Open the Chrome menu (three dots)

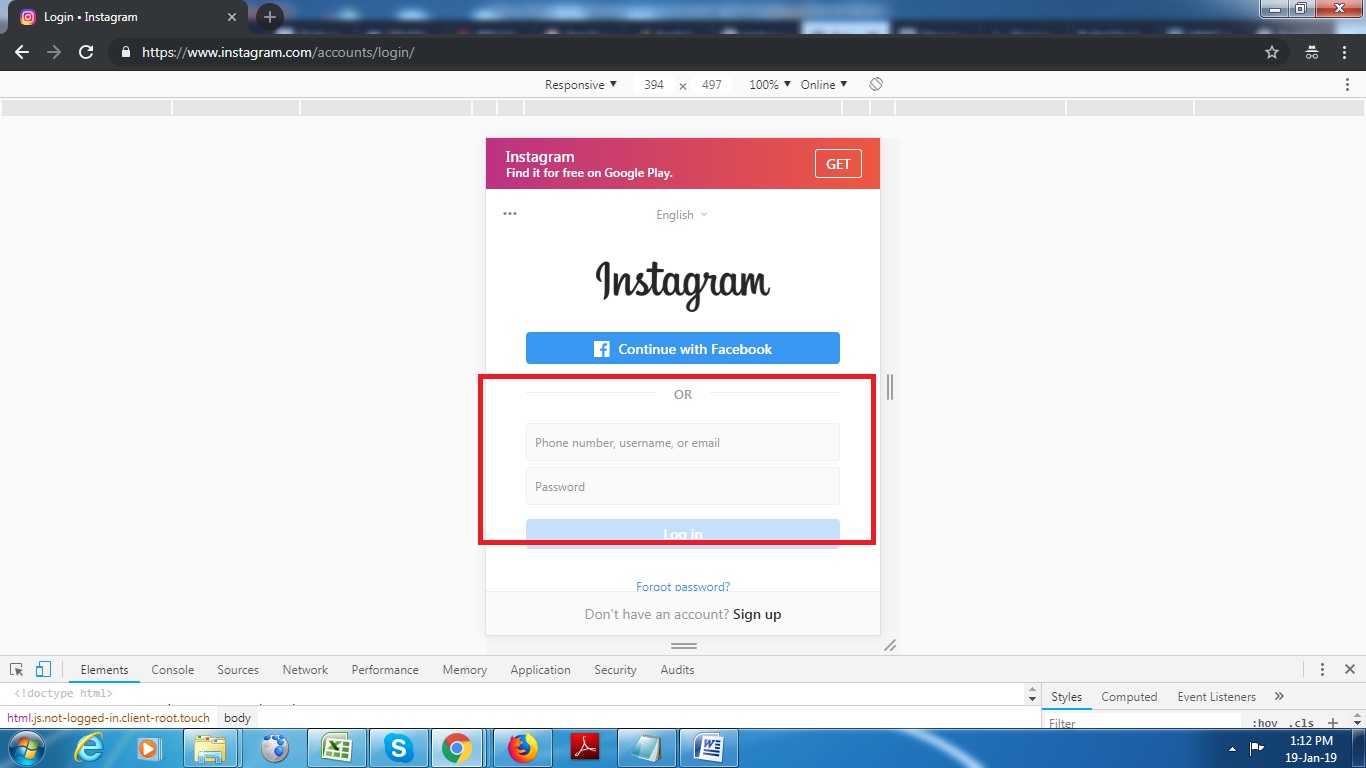(1346, 52)
